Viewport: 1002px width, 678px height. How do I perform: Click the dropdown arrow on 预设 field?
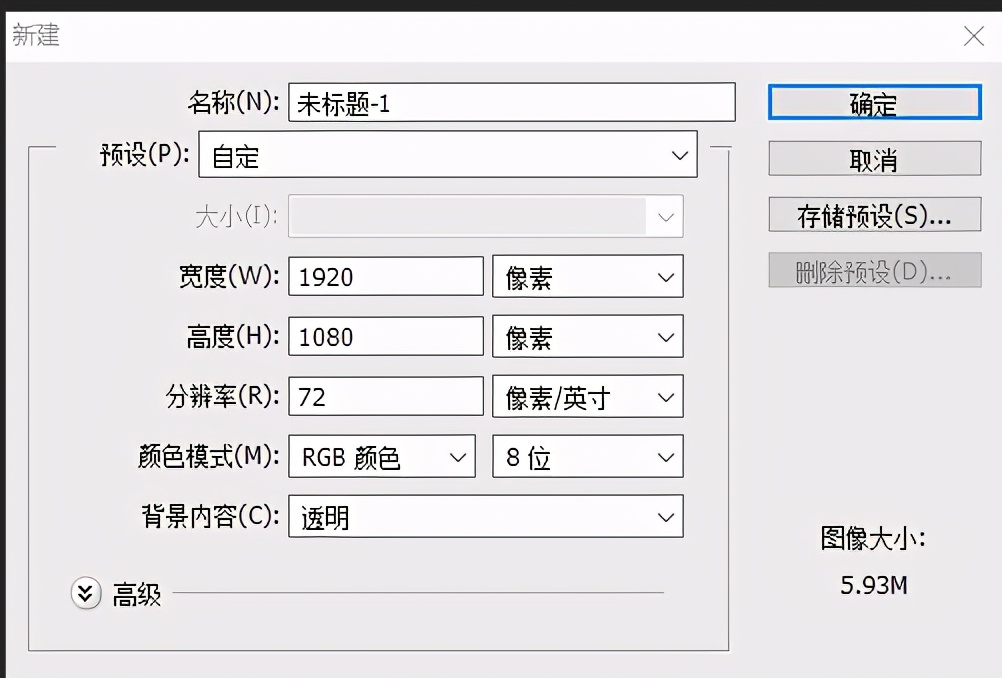click(679, 155)
